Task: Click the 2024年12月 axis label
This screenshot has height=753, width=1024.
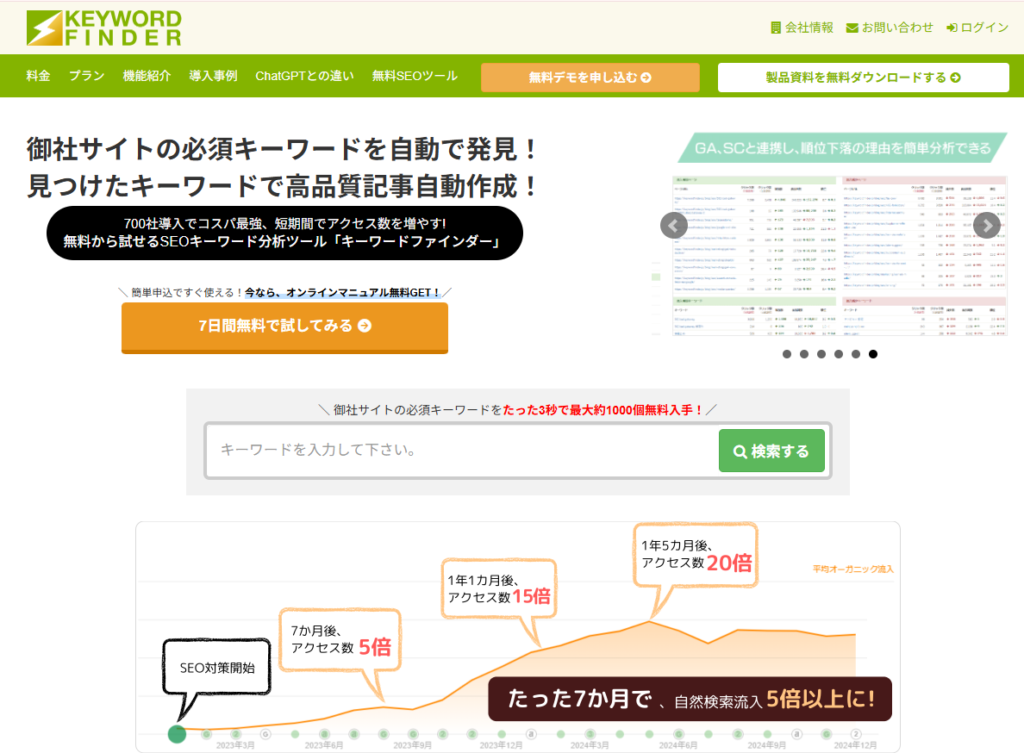Action: (x=855, y=745)
